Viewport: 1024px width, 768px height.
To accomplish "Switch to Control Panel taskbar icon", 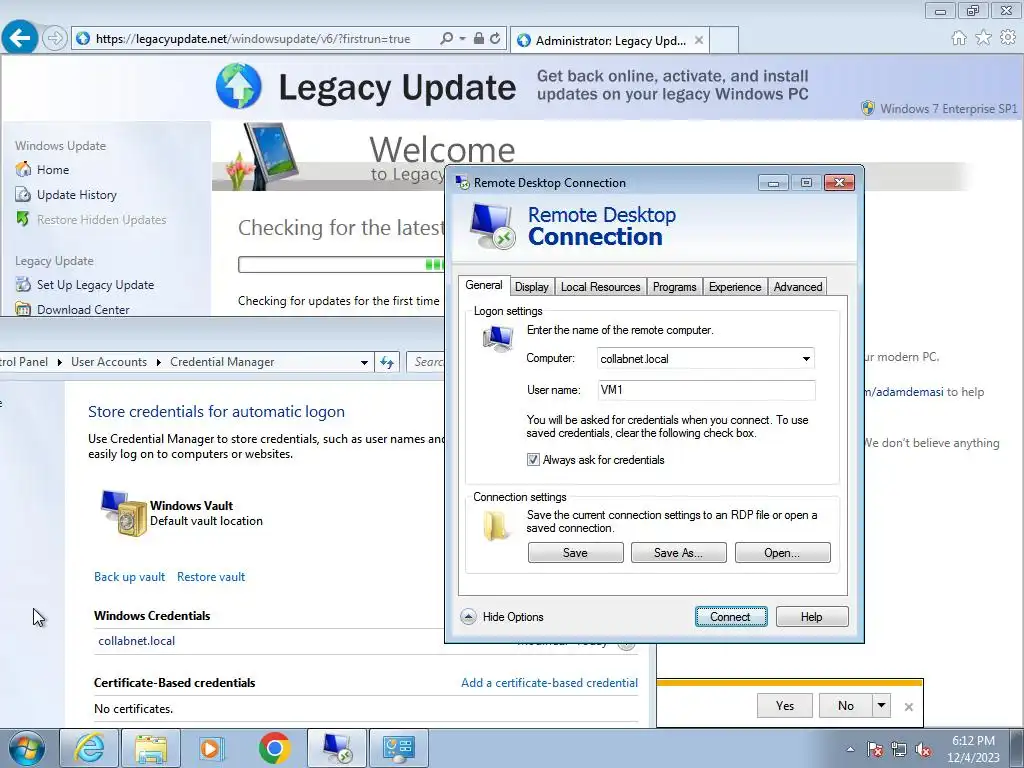I will [x=399, y=748].
